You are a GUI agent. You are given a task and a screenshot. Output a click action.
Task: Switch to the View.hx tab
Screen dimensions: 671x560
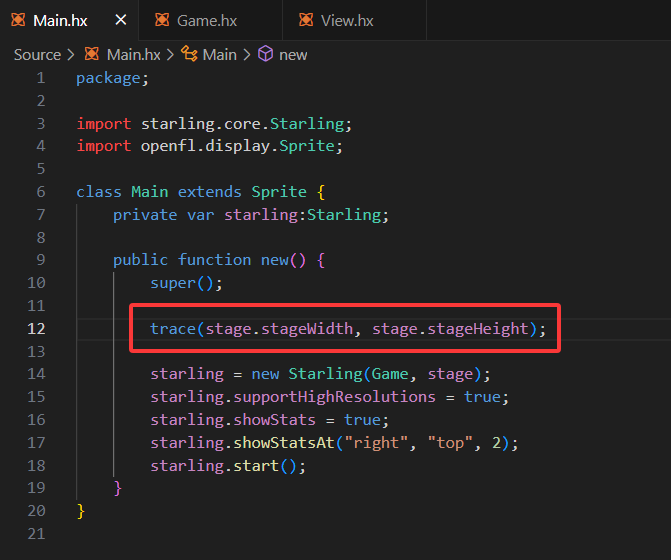tap(348, 20)
